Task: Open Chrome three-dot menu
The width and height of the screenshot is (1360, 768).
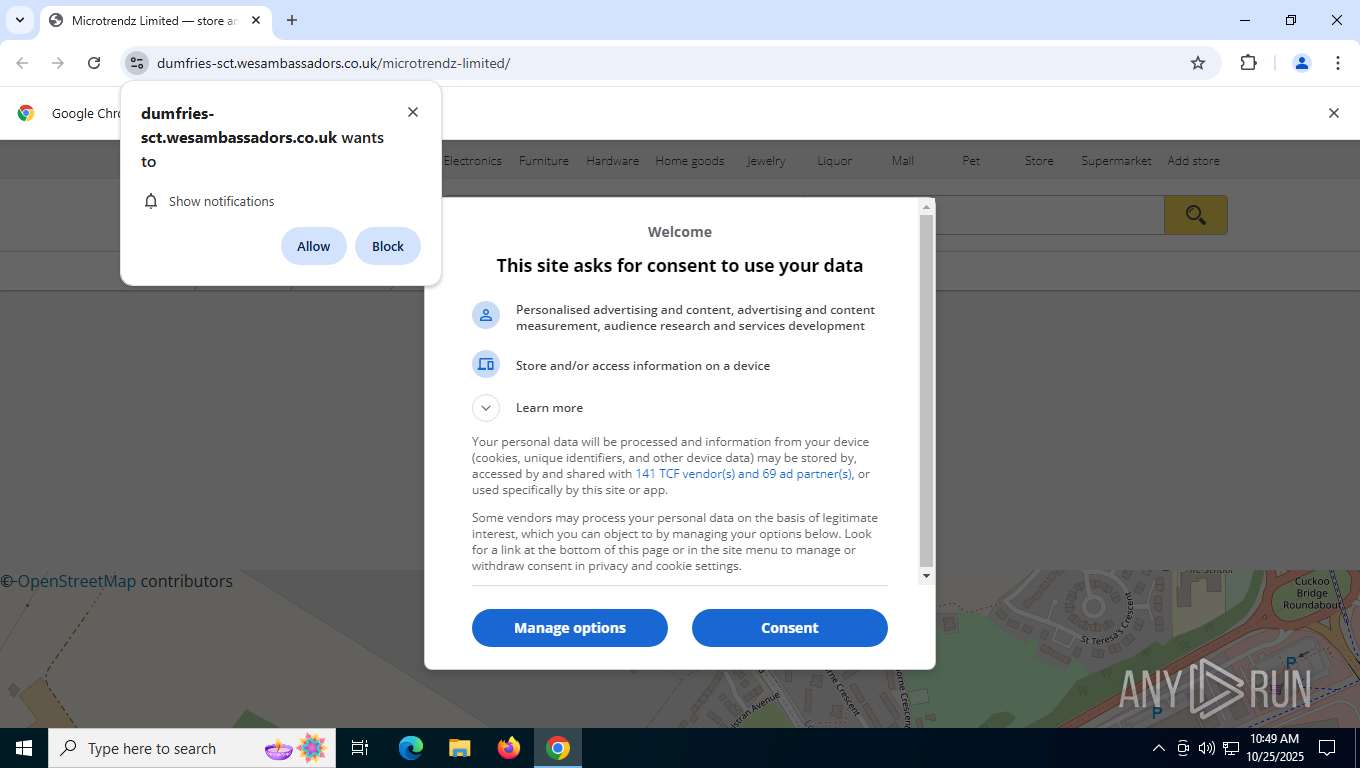Action: coord(1338,63)
